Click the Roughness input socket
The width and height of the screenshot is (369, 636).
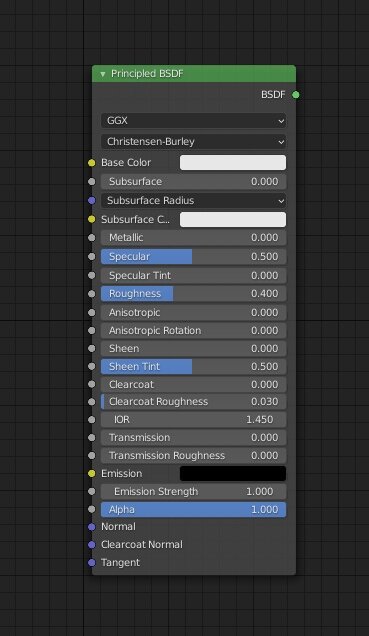click(92, 294)
